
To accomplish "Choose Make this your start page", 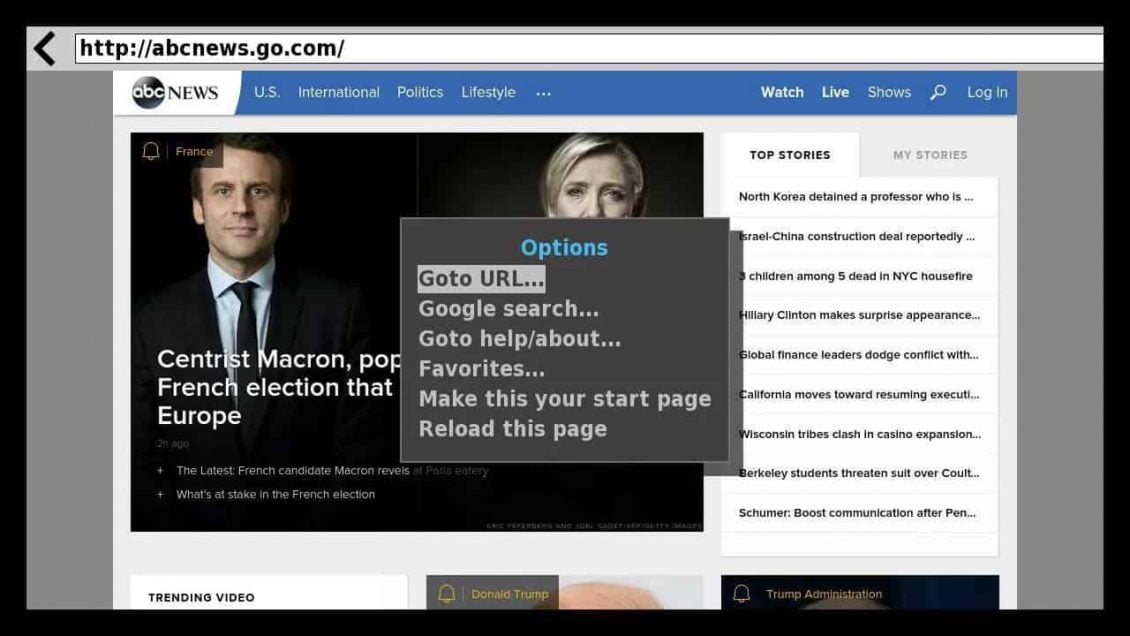I will [565, 399].
